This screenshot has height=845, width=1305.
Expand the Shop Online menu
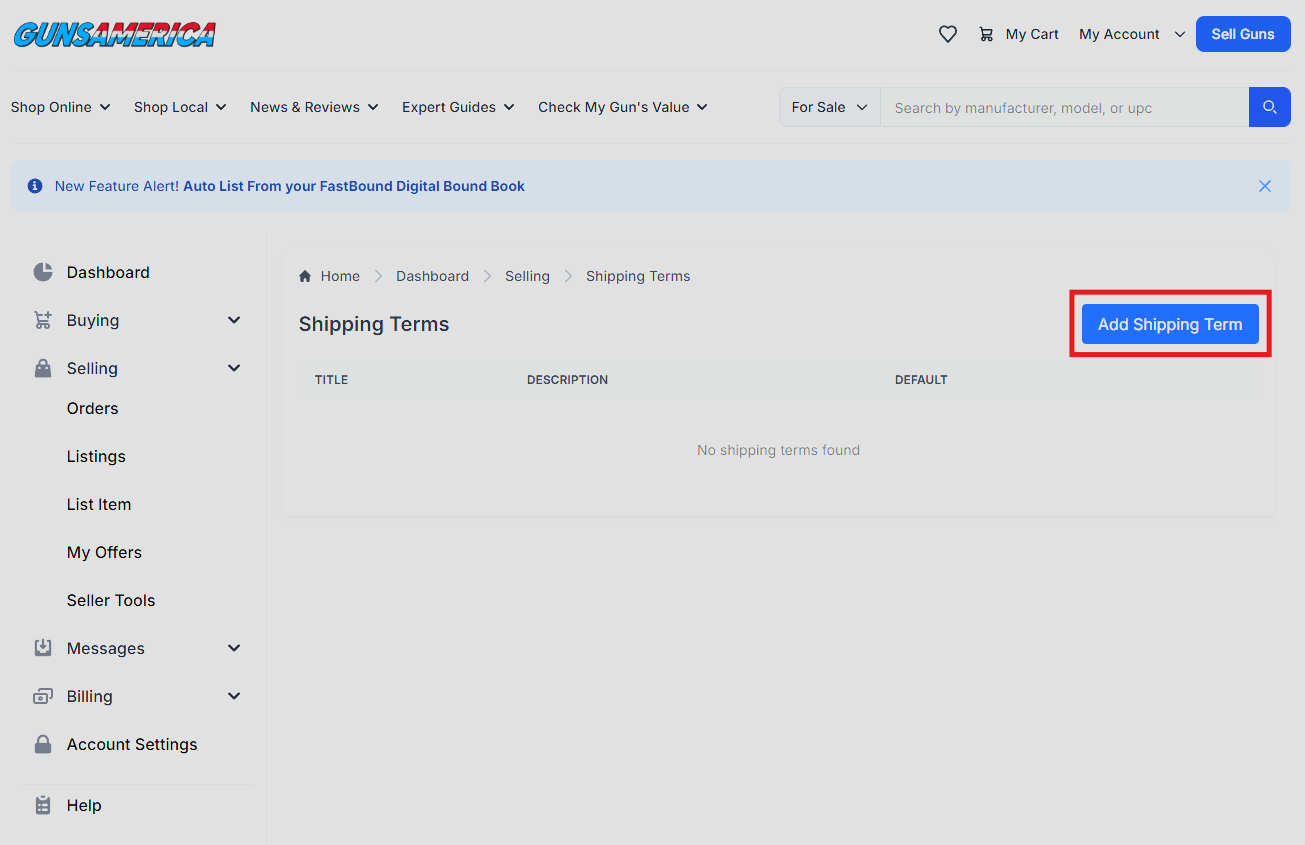coord(60,107)
